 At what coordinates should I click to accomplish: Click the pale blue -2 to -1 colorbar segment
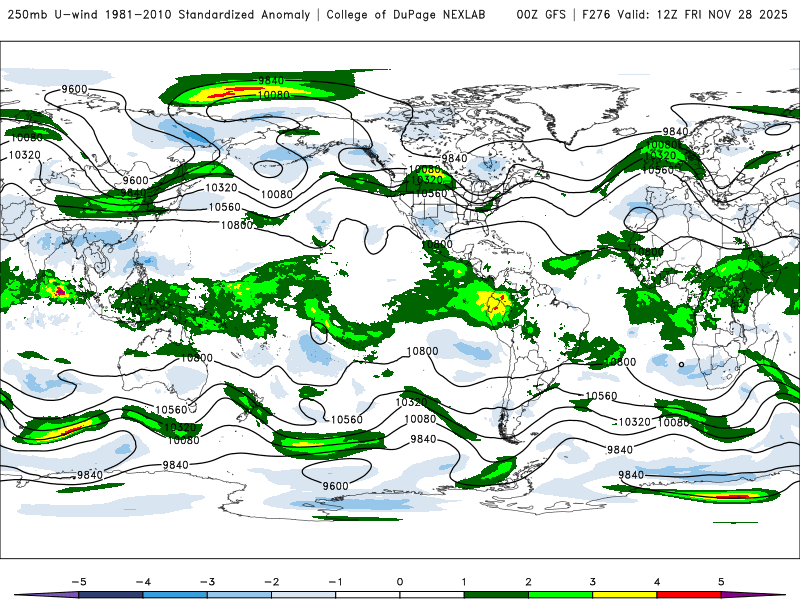click(x=304, y=595)
